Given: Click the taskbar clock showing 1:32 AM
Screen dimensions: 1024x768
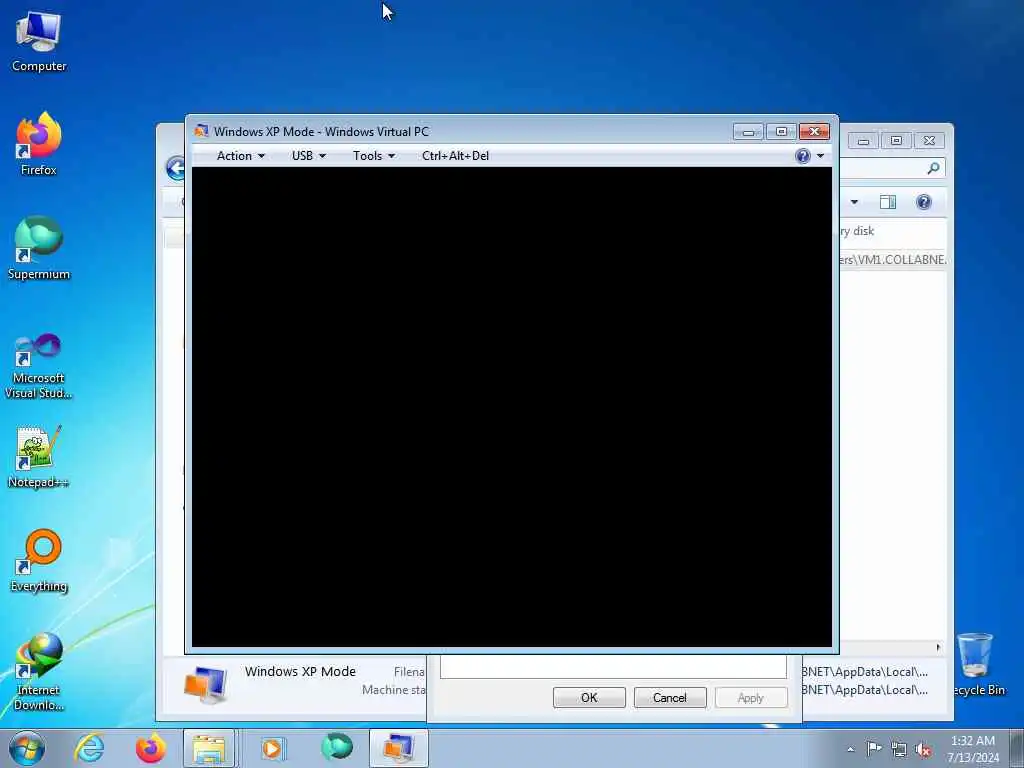Looking at the screenshot, I should point(973,749).
